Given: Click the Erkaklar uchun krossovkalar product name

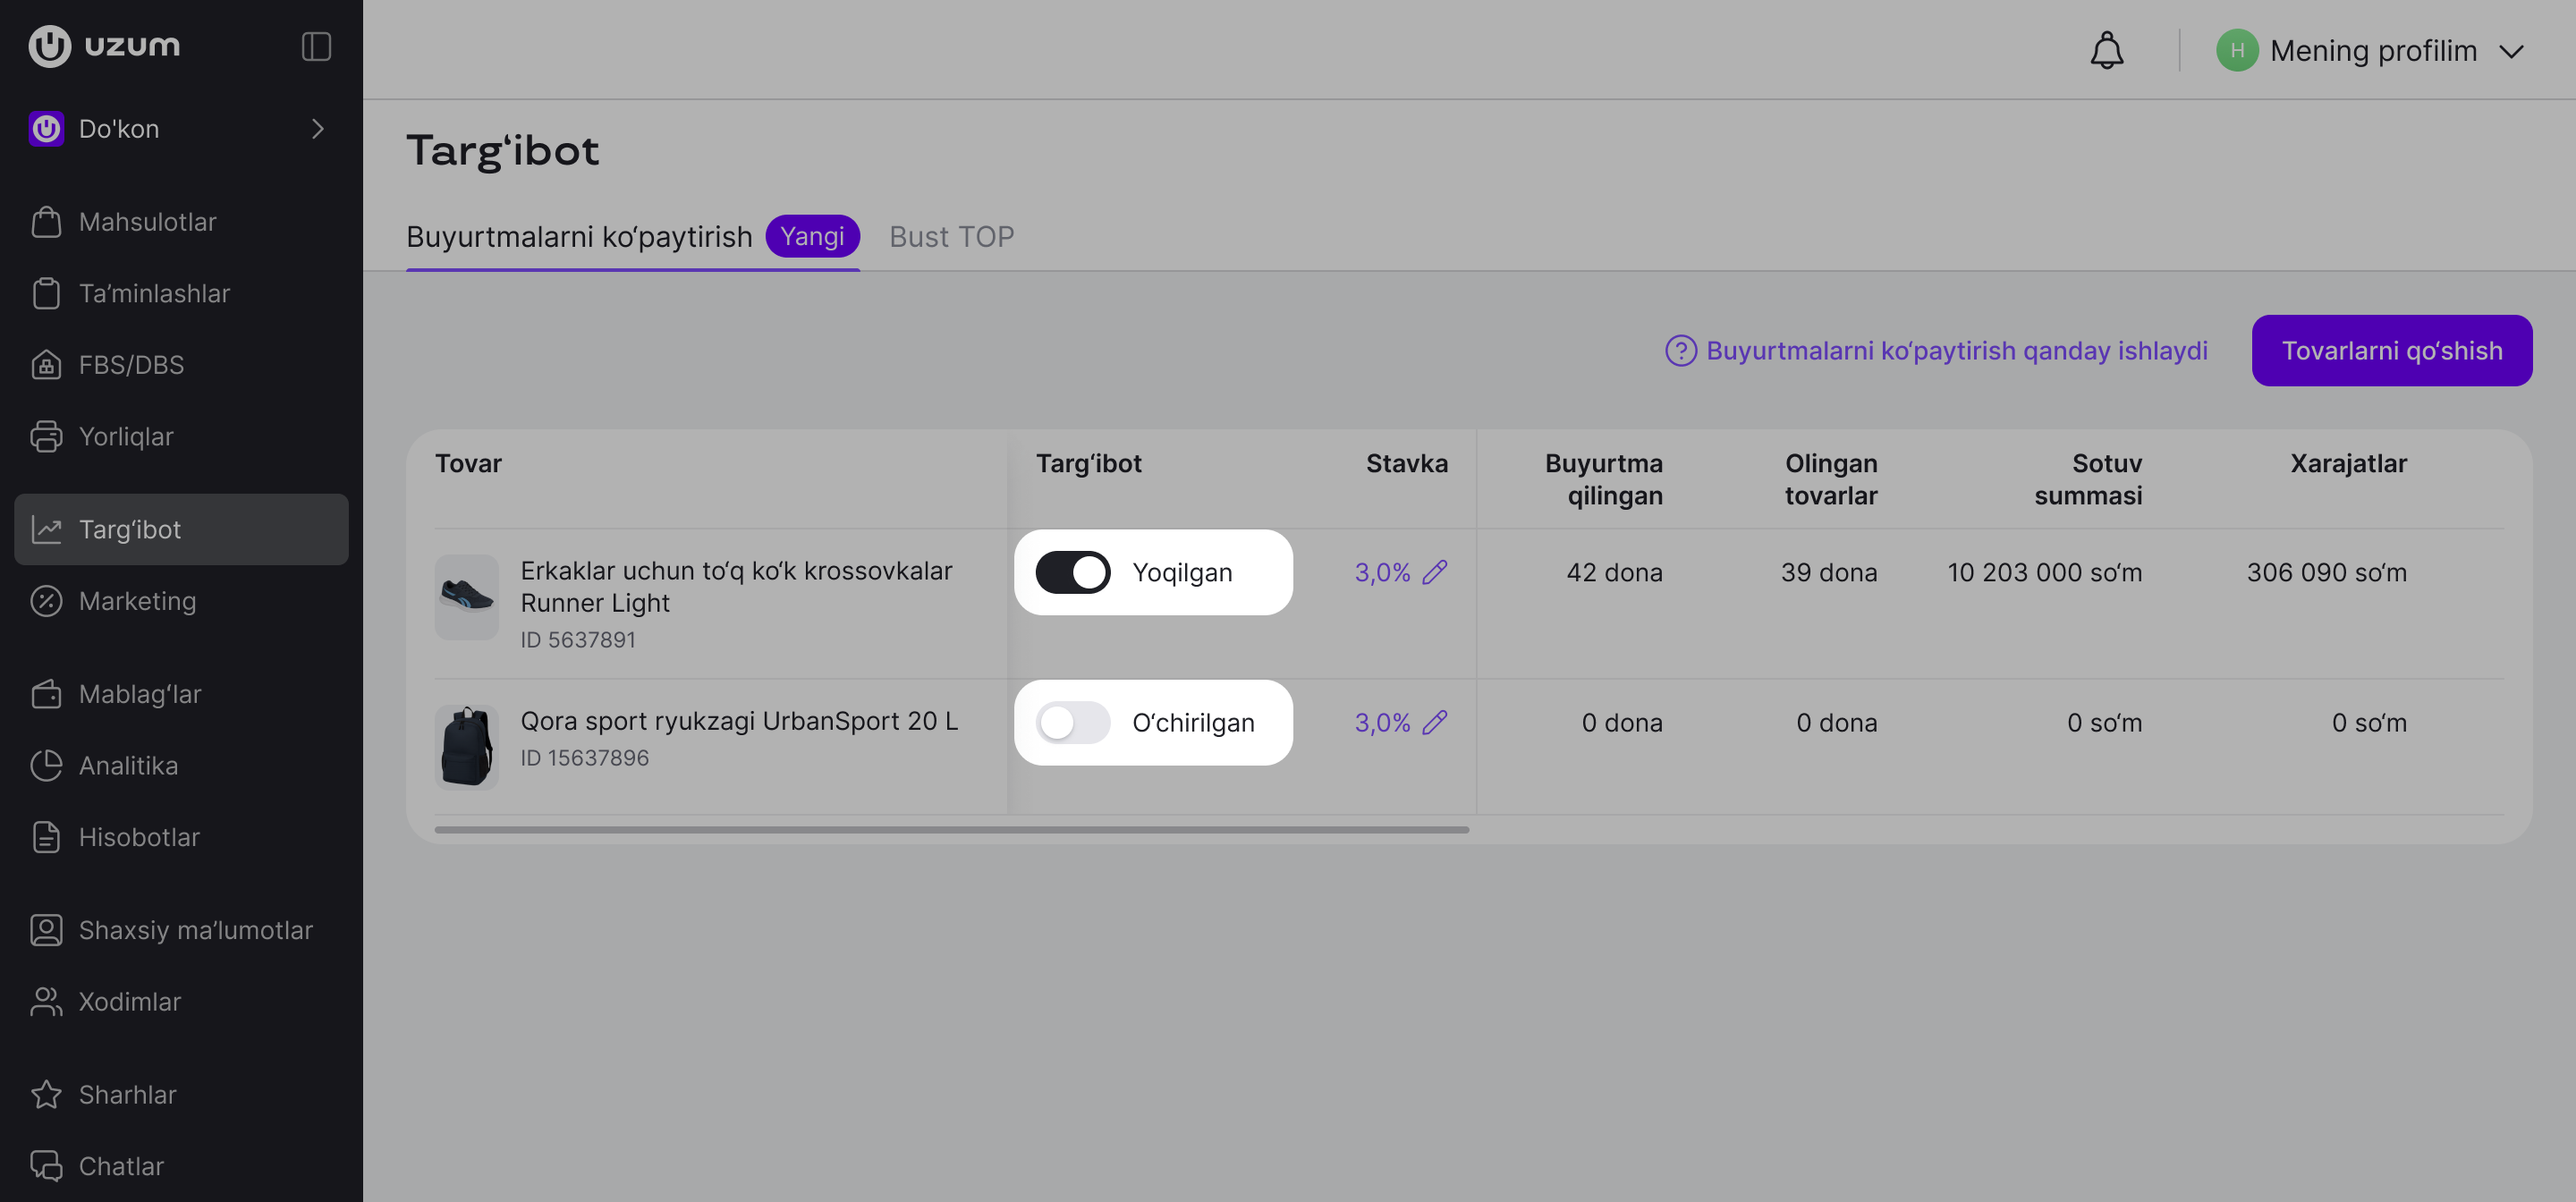Looking at the screenshot, I should click(x=736, y=587).
